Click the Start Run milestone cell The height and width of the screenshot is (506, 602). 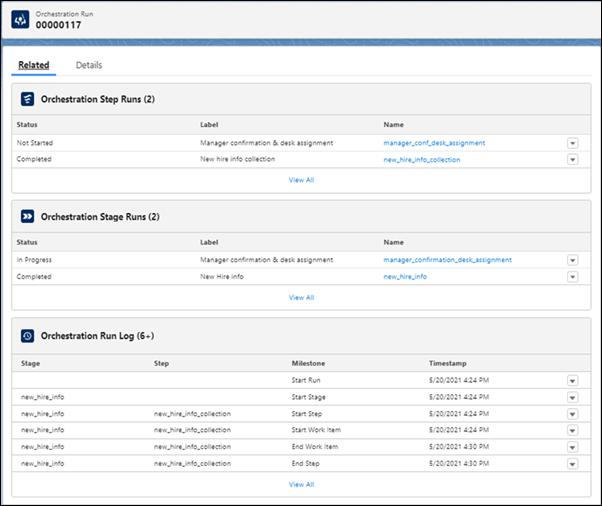click(306, 380)
